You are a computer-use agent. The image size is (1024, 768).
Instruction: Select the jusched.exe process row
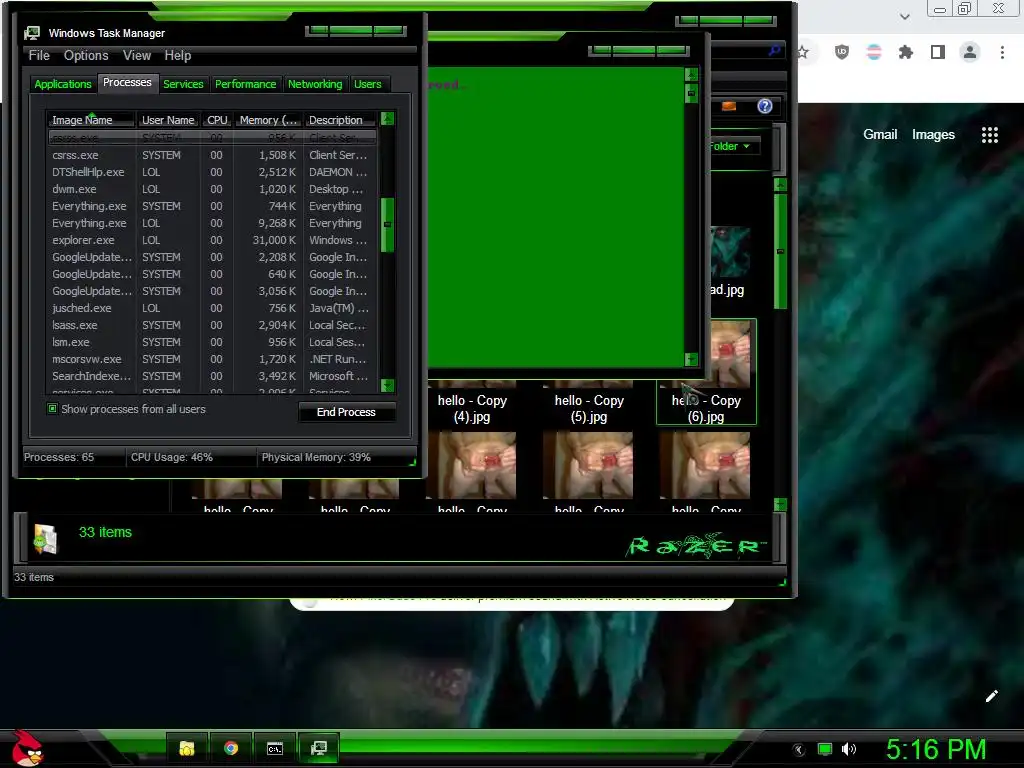coord(212,308)
